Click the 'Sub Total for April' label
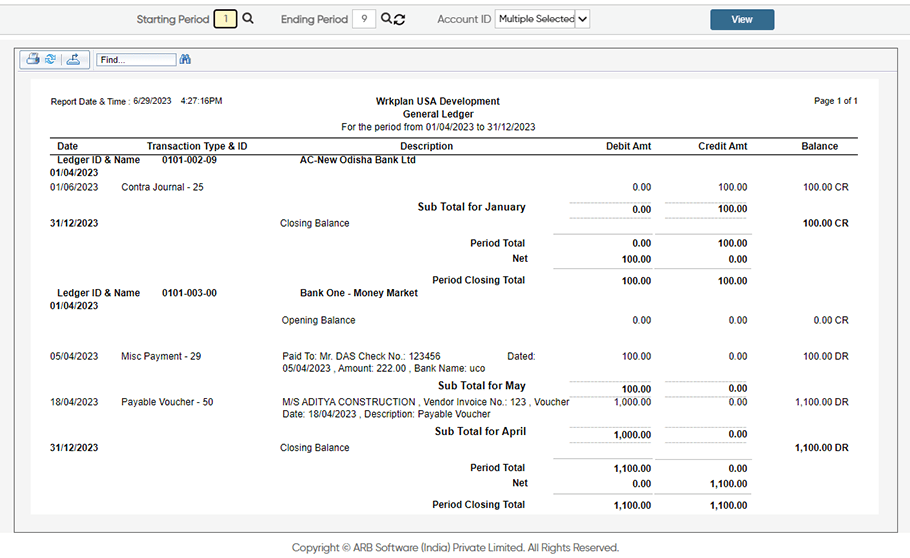Viewport: 910px width, 558px height. pyautogui.click(x=481, y=431)
